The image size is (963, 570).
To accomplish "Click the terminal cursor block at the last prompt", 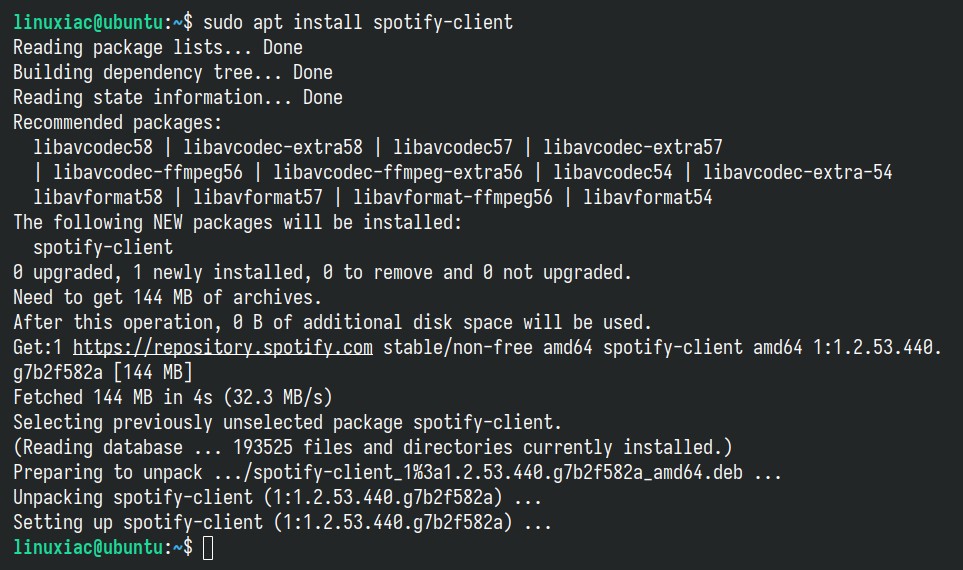I will [208, 548].
